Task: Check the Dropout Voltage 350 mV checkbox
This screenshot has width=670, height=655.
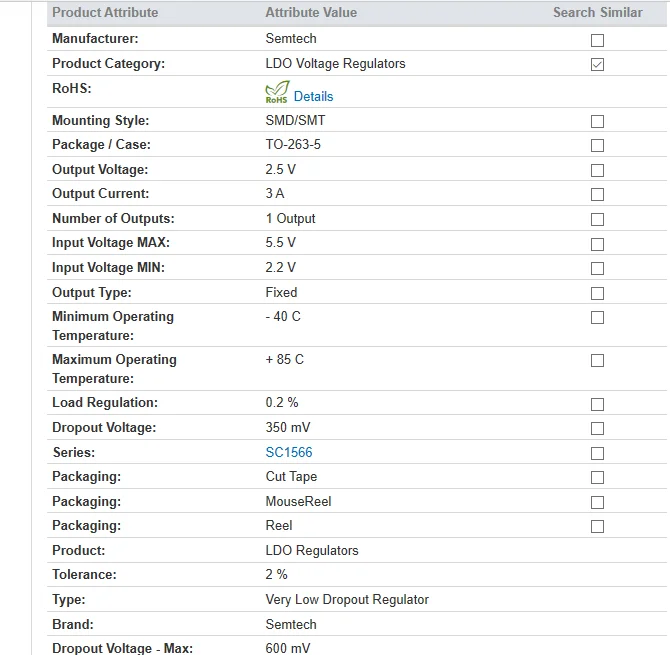Action: (597, 428)
